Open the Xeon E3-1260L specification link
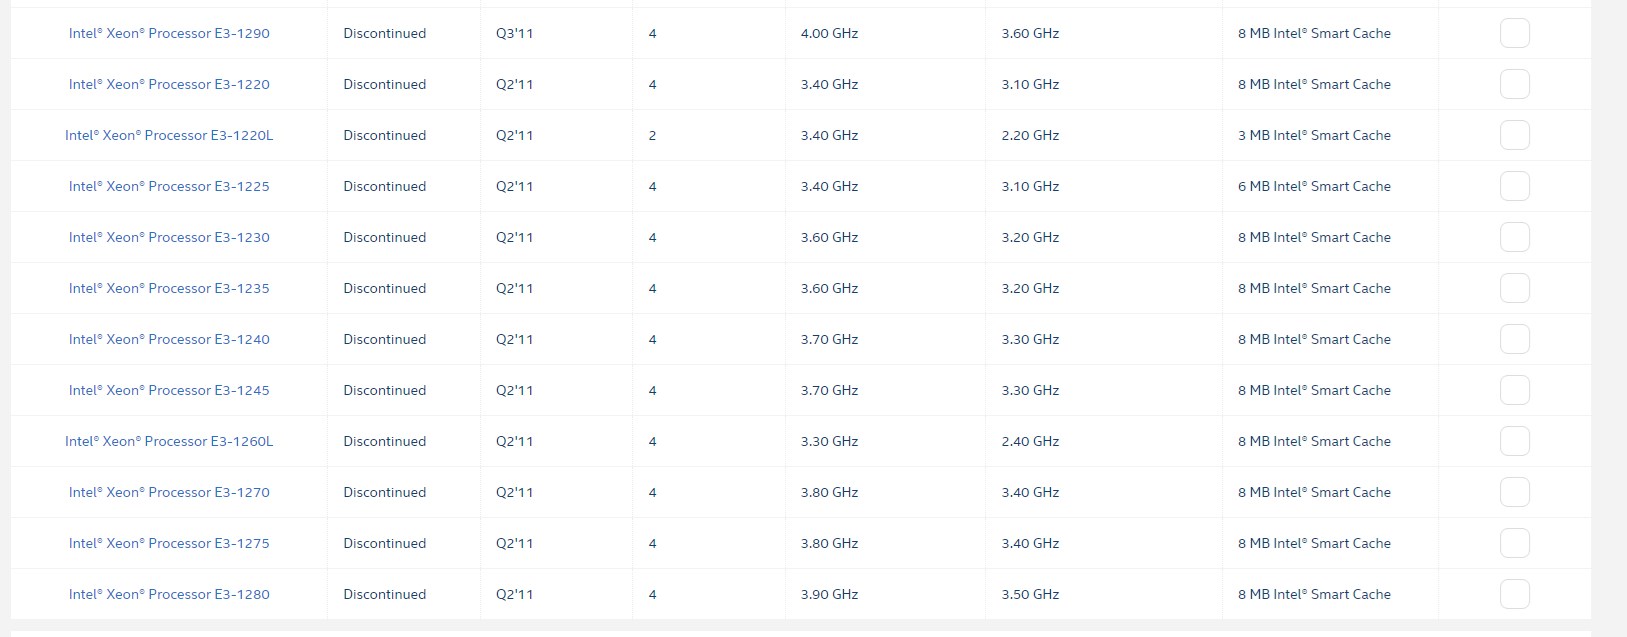The height and width of the screenshot is (637, 1627). click(169, 441)
